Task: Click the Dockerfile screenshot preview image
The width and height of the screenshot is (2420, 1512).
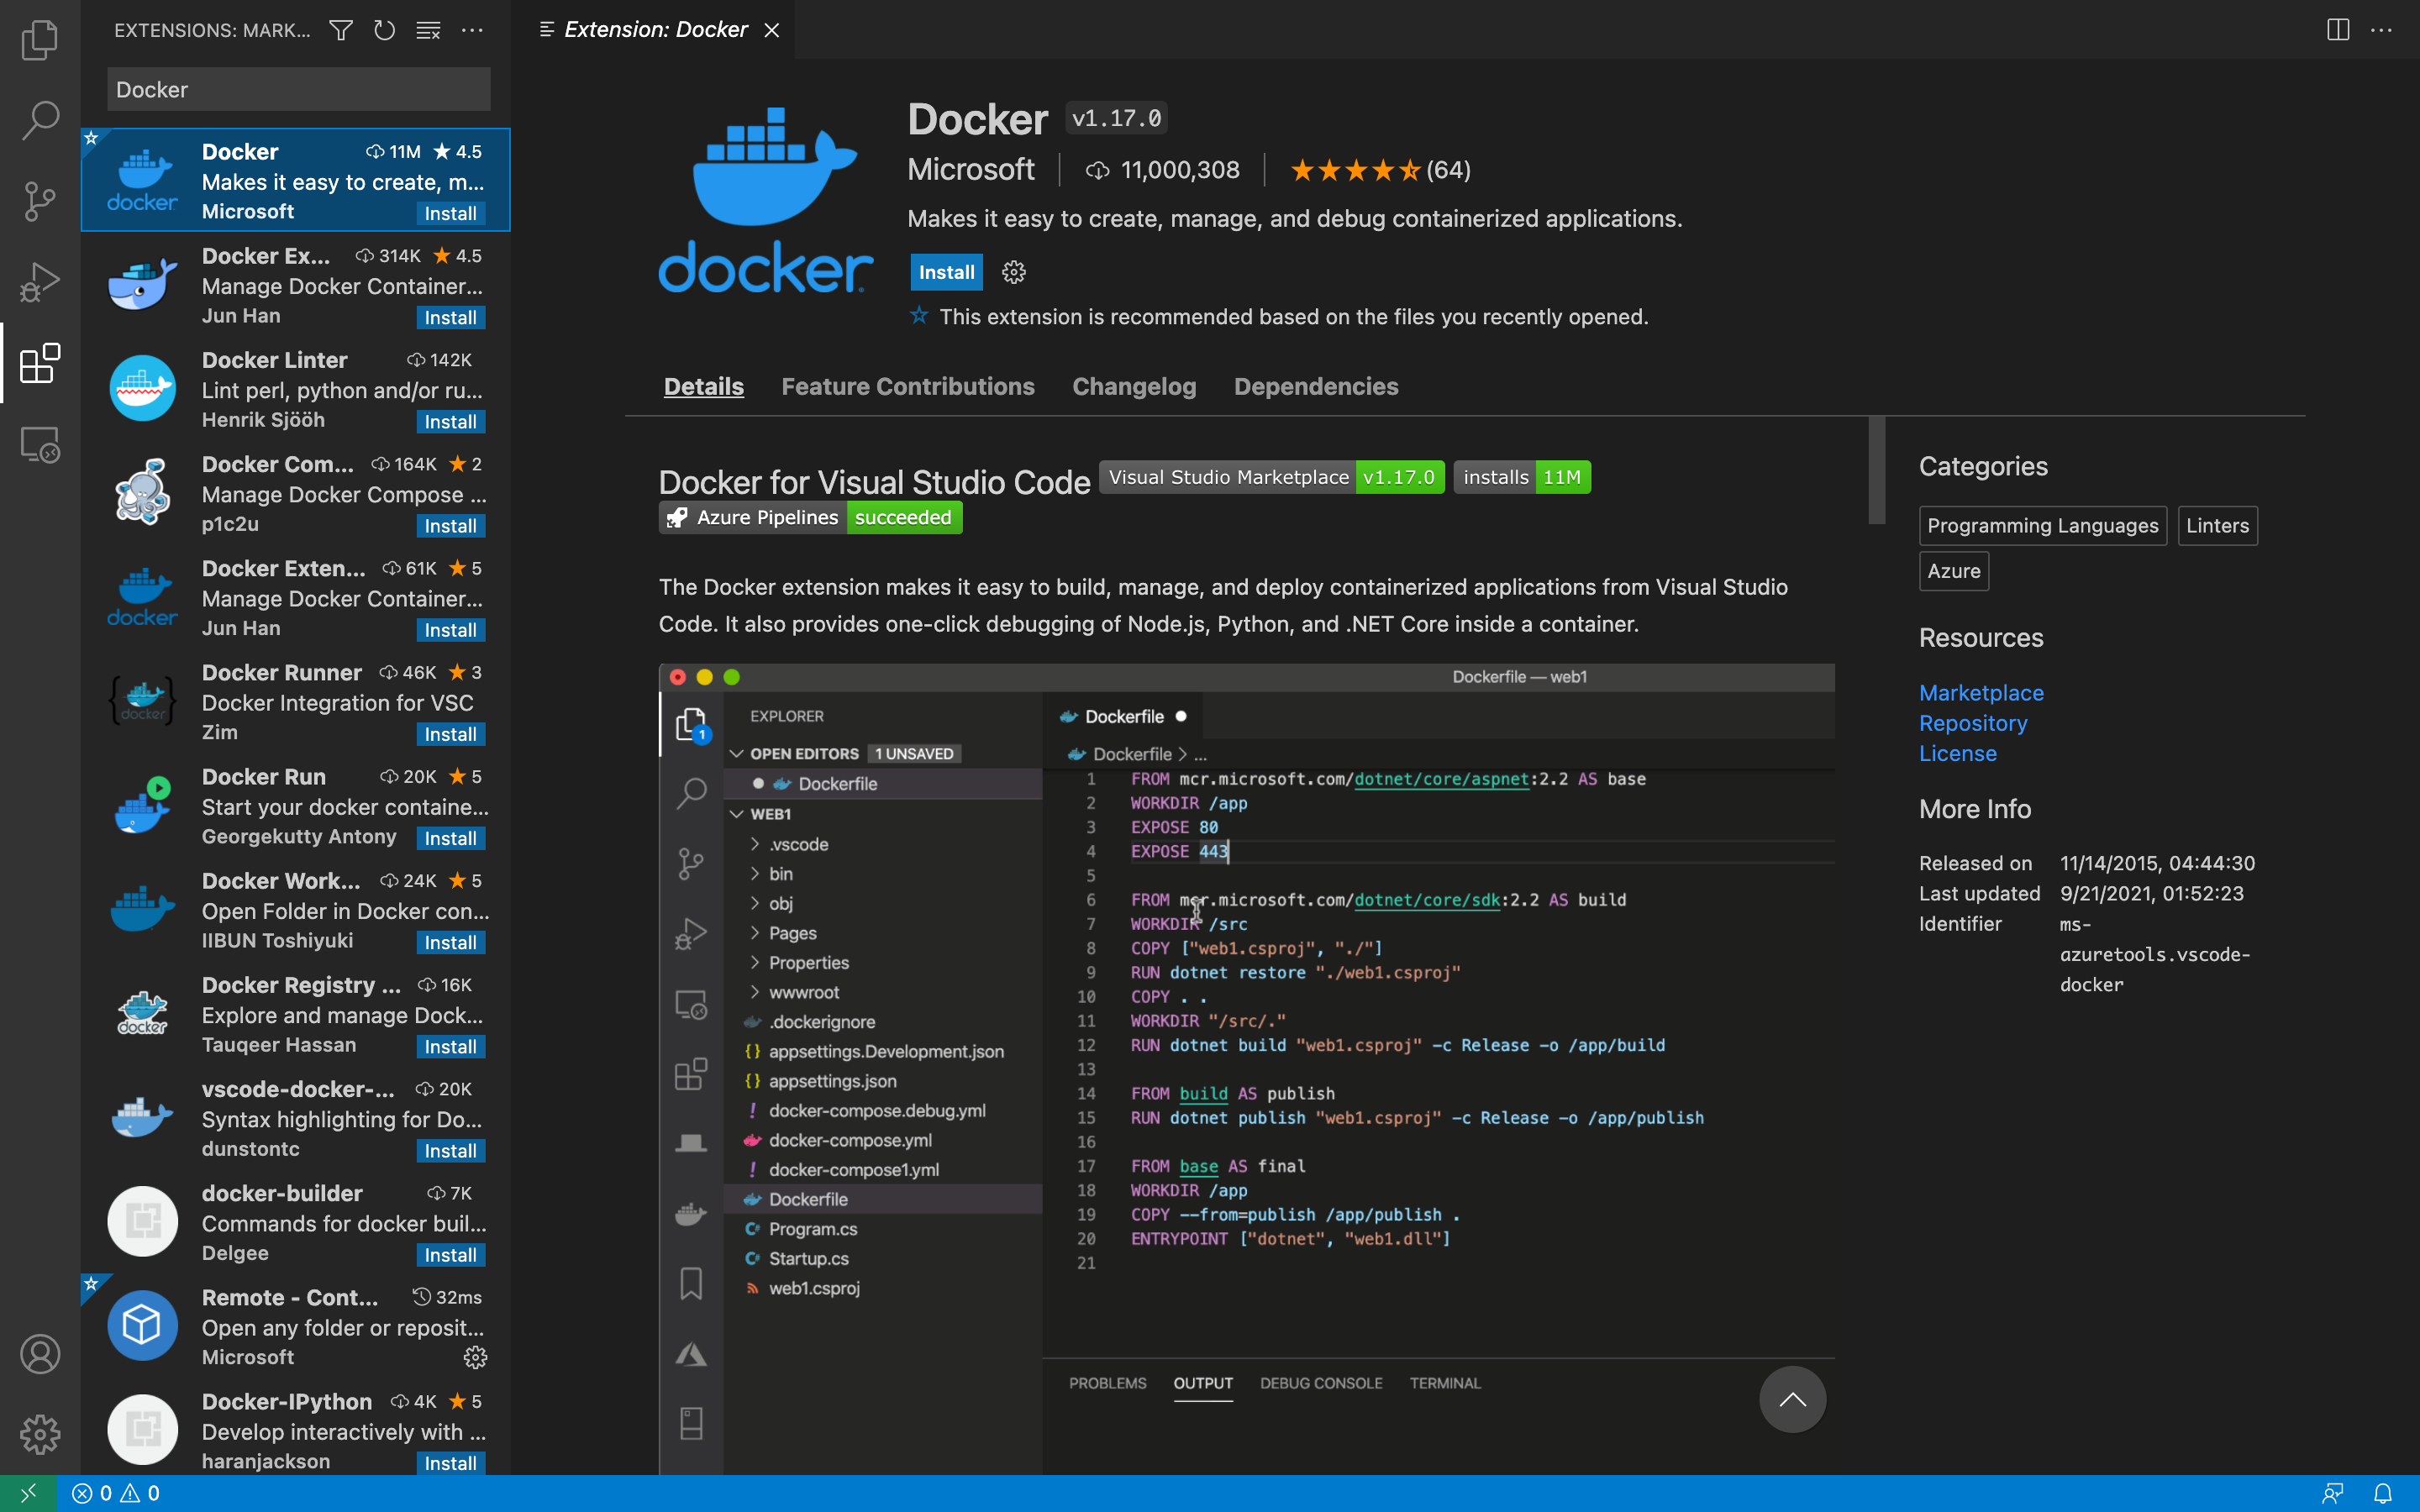Action: click(1246, 1068)
